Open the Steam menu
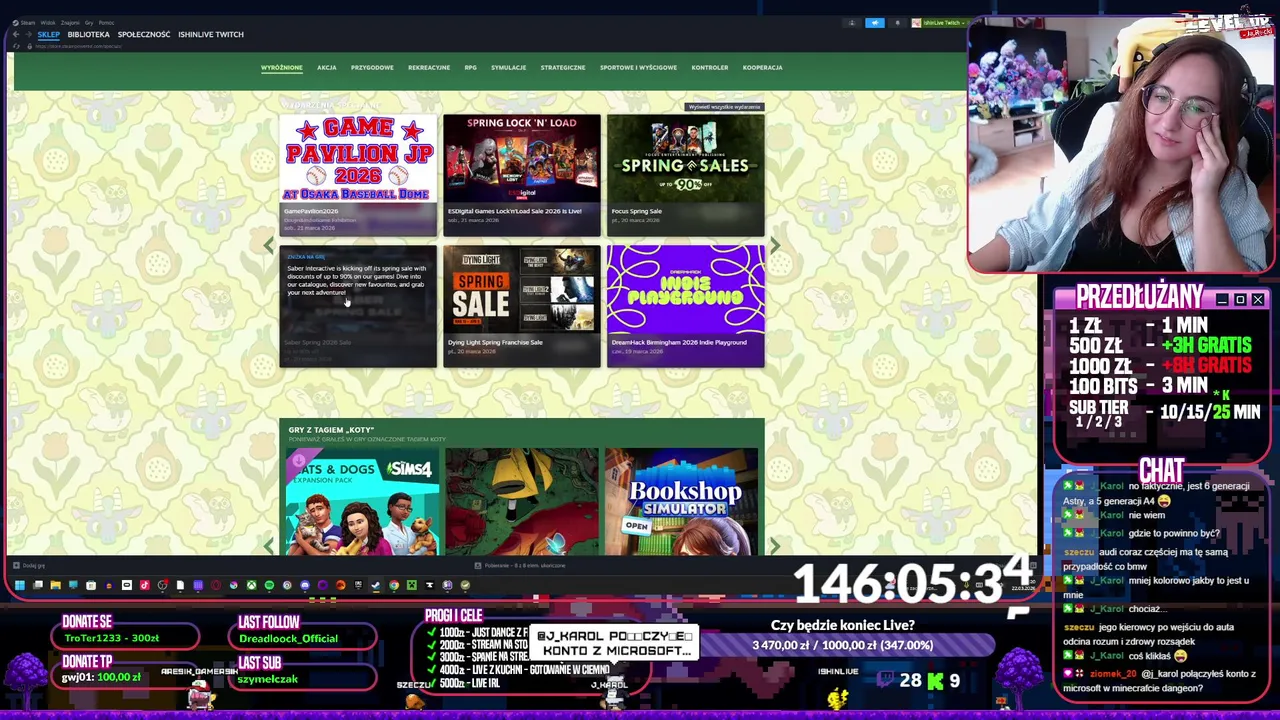This screenshot has height=720, width=1280. pyautogui.click(x=27, y=23)
